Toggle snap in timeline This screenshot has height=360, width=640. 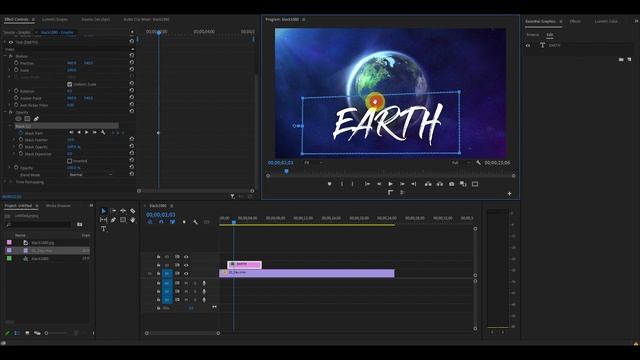(161, 222)
